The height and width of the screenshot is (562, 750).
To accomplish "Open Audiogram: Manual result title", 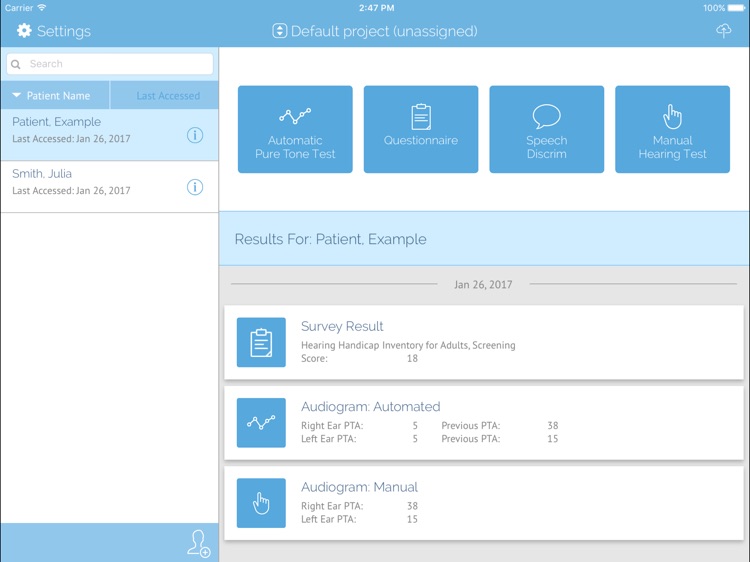I will [359, 487].
